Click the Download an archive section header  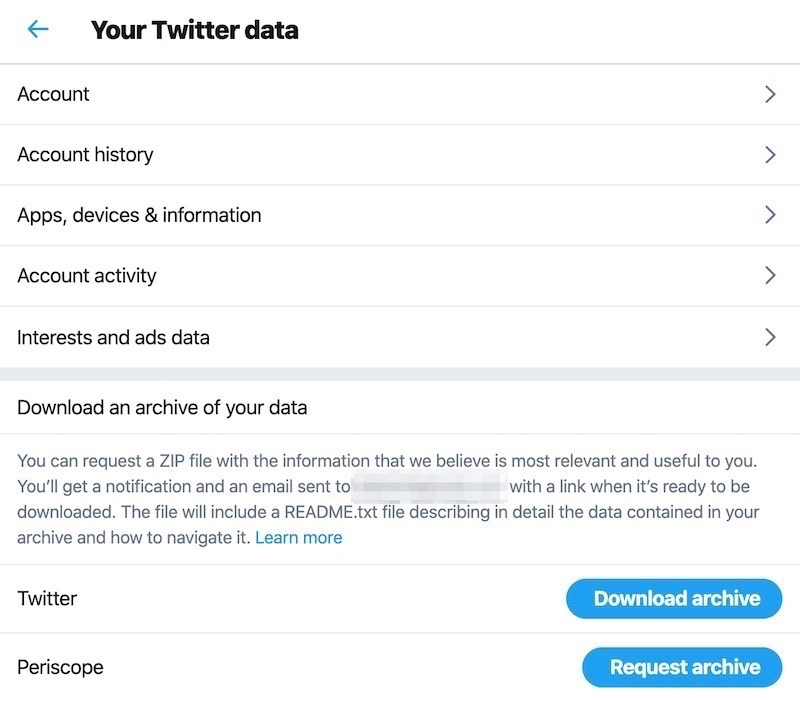pos(163,408)
